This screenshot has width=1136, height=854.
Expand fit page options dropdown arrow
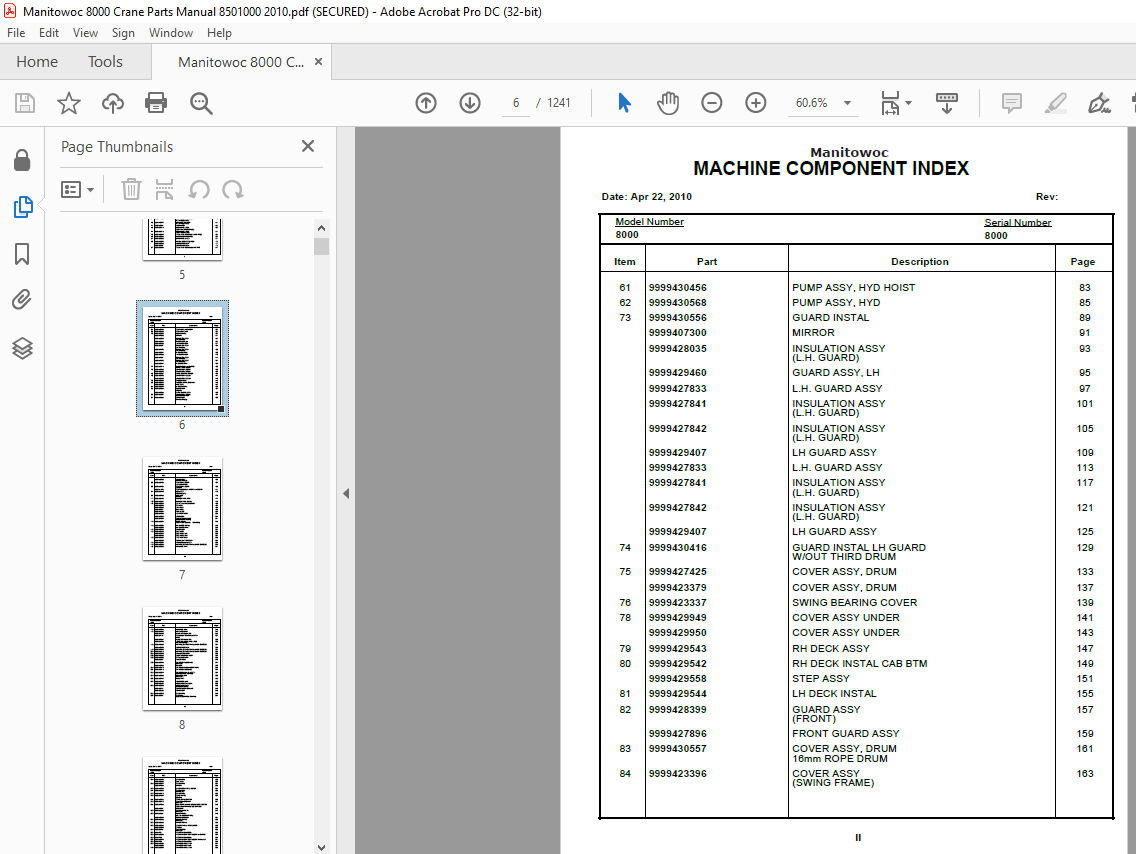(909, 103)
